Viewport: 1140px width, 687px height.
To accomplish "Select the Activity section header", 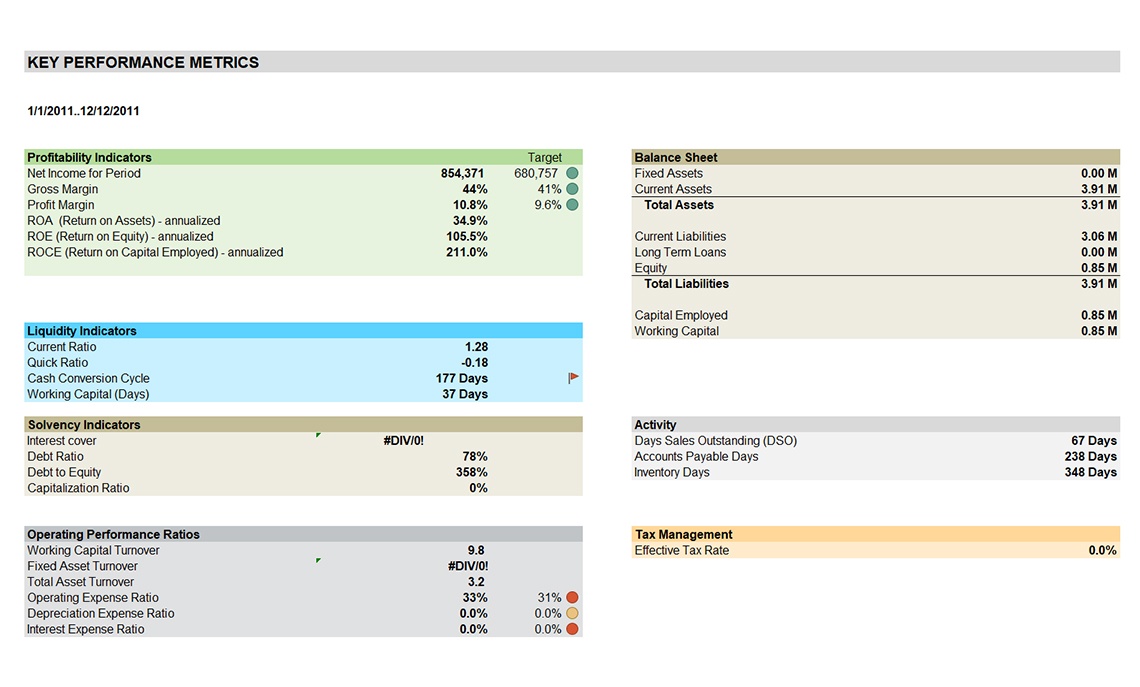I will click(655, 425).
